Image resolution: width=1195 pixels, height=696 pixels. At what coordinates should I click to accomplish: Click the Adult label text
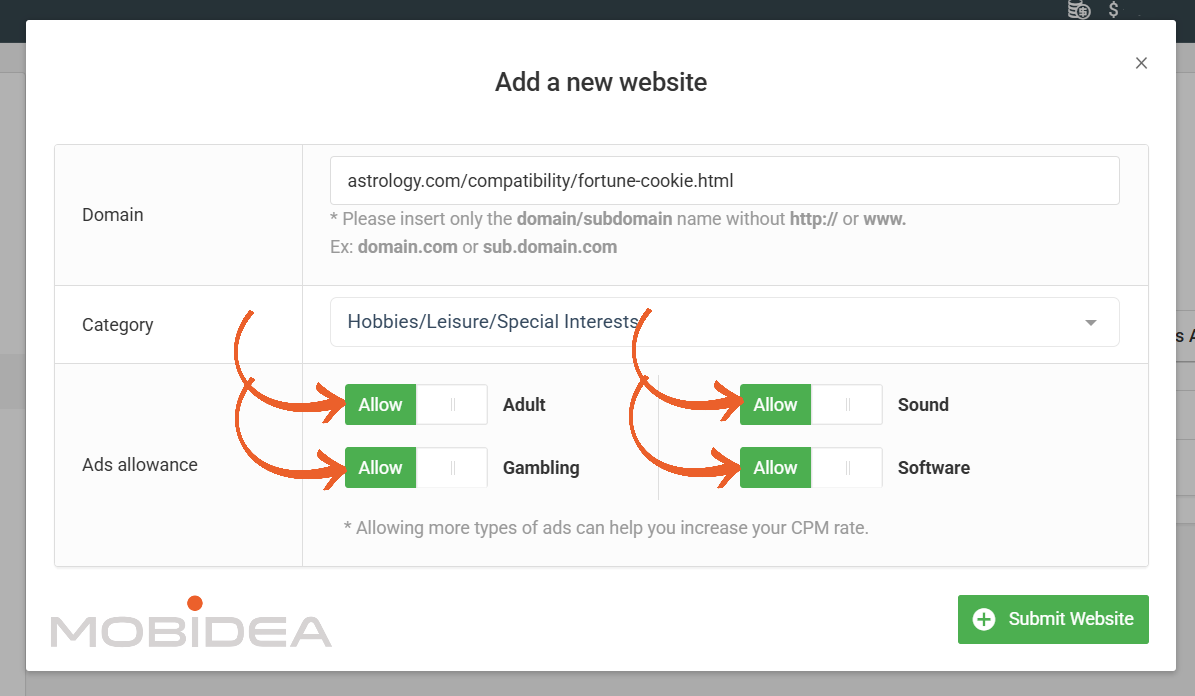click(x=524, y=405)
